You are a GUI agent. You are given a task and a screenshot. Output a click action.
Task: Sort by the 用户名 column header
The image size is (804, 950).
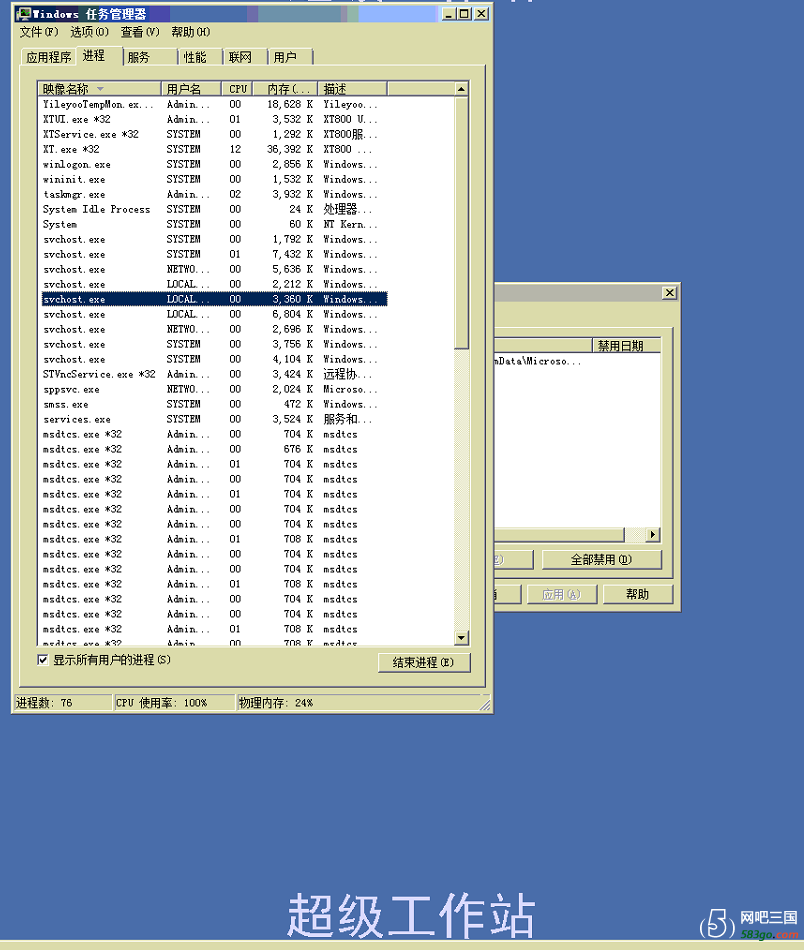191,89
